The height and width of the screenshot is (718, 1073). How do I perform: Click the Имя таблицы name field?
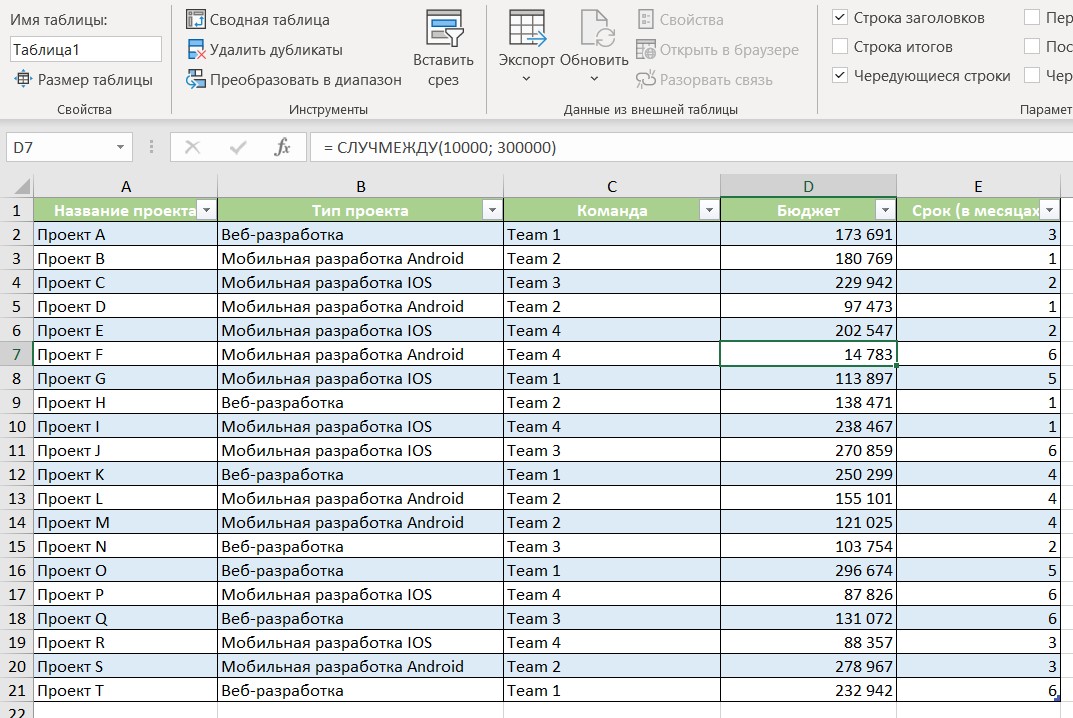point(86,49)
